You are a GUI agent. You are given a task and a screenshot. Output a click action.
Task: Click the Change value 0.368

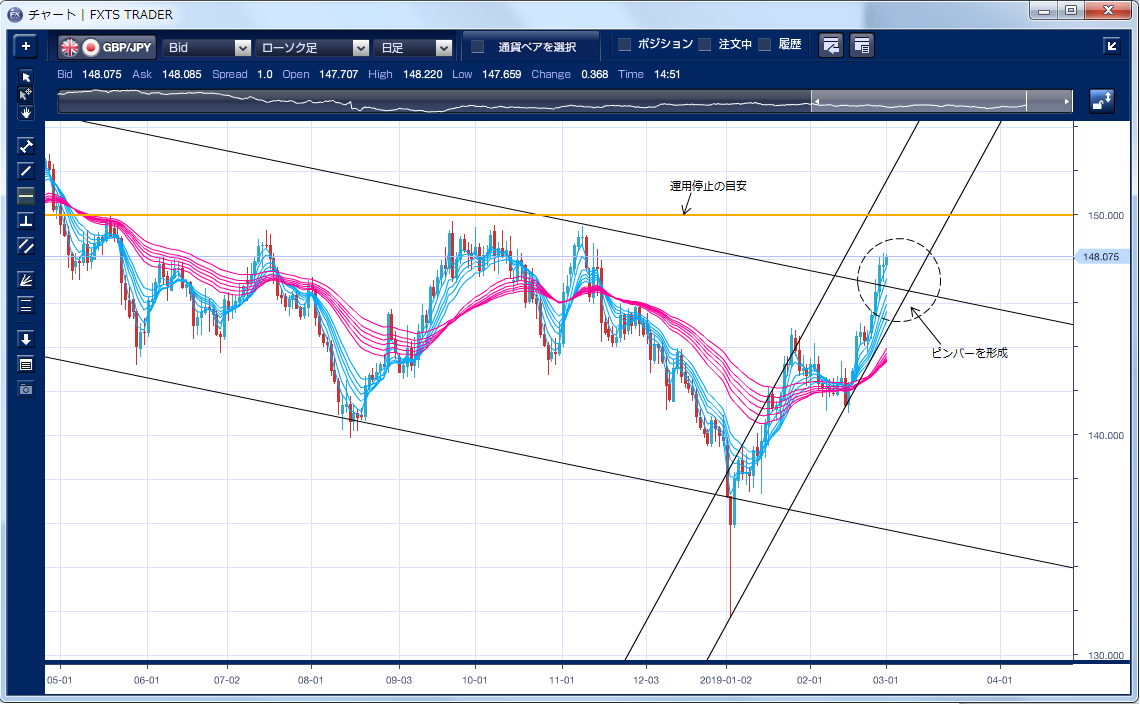point(595,74)
